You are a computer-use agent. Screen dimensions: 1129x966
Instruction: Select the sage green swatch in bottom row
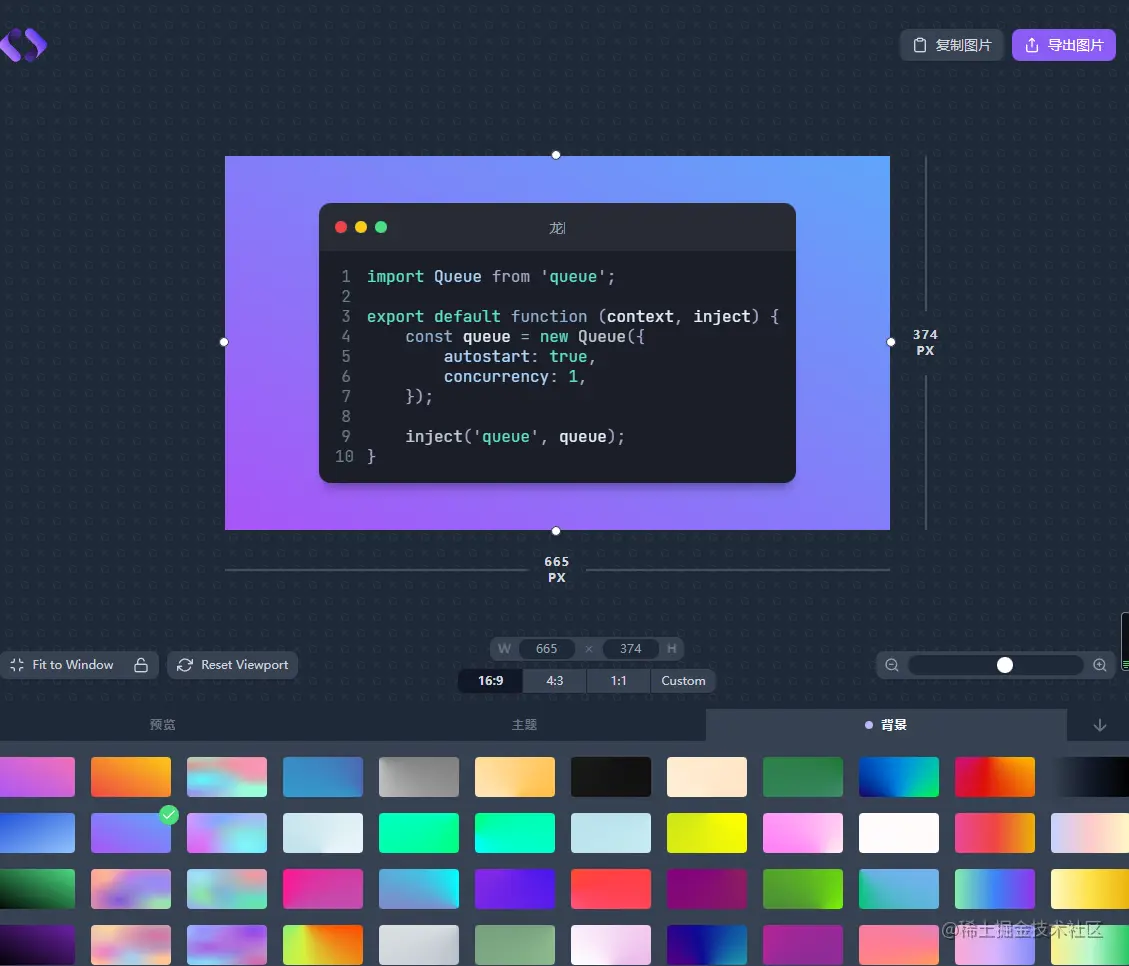515,945
